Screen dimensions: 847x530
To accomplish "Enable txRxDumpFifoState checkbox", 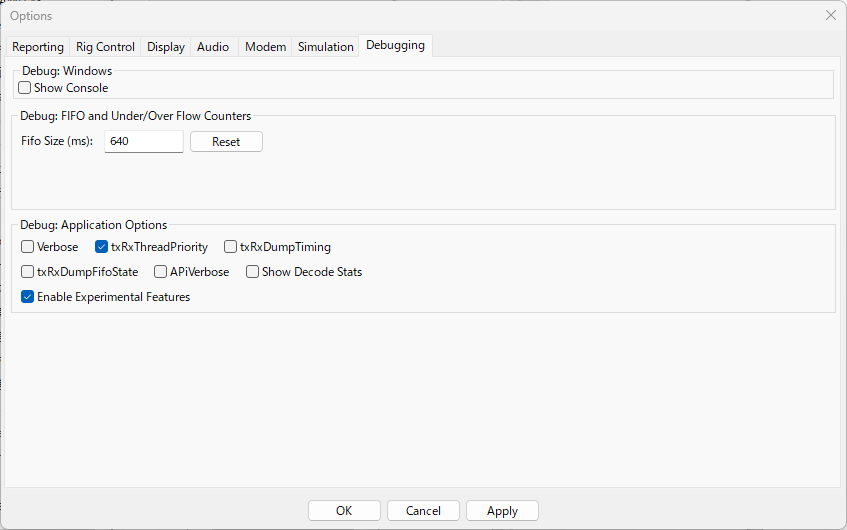I will tap(28, 272).
